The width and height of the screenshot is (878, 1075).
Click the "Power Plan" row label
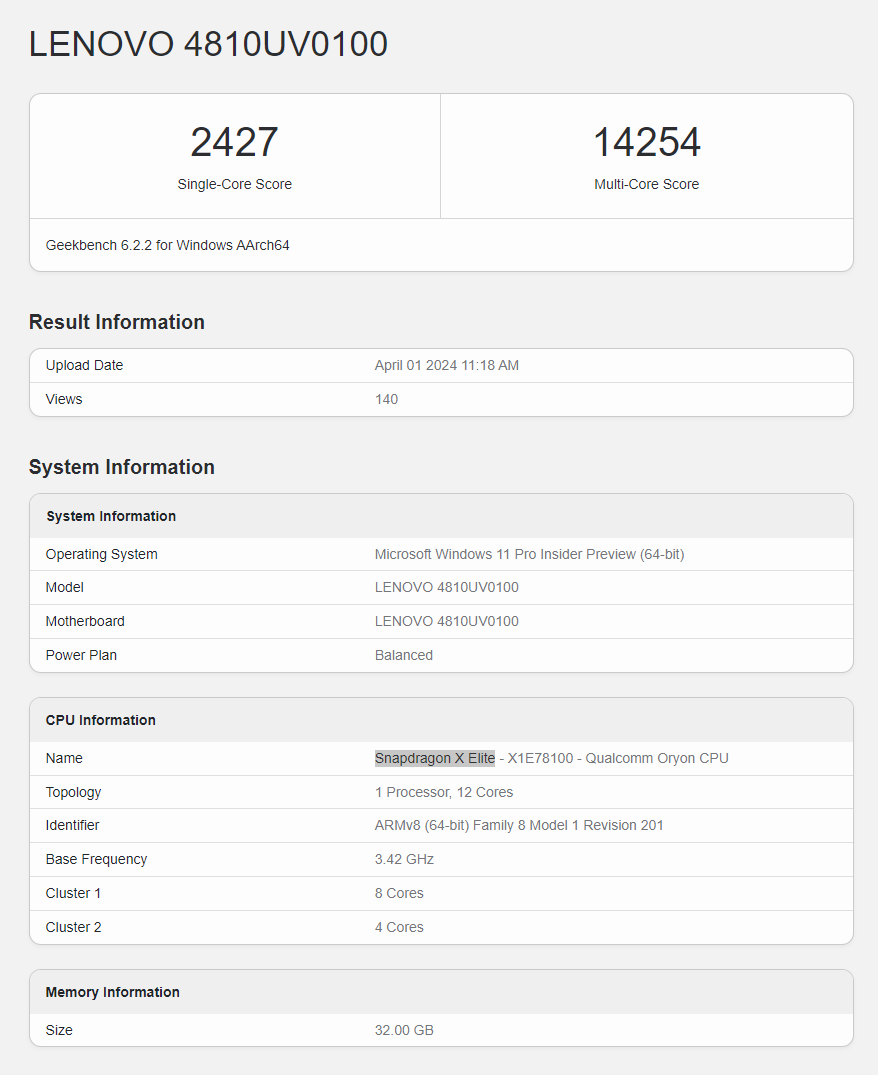click(81, 655)
